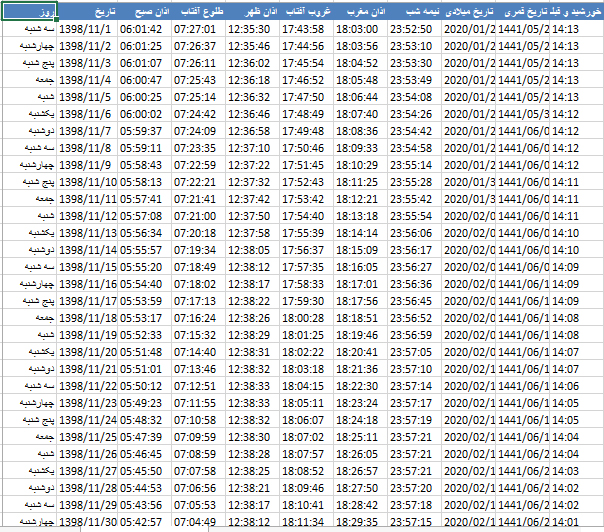604x532 pixels.
Task: Click the cell showing 17:47:50
Action: [306, 97]
